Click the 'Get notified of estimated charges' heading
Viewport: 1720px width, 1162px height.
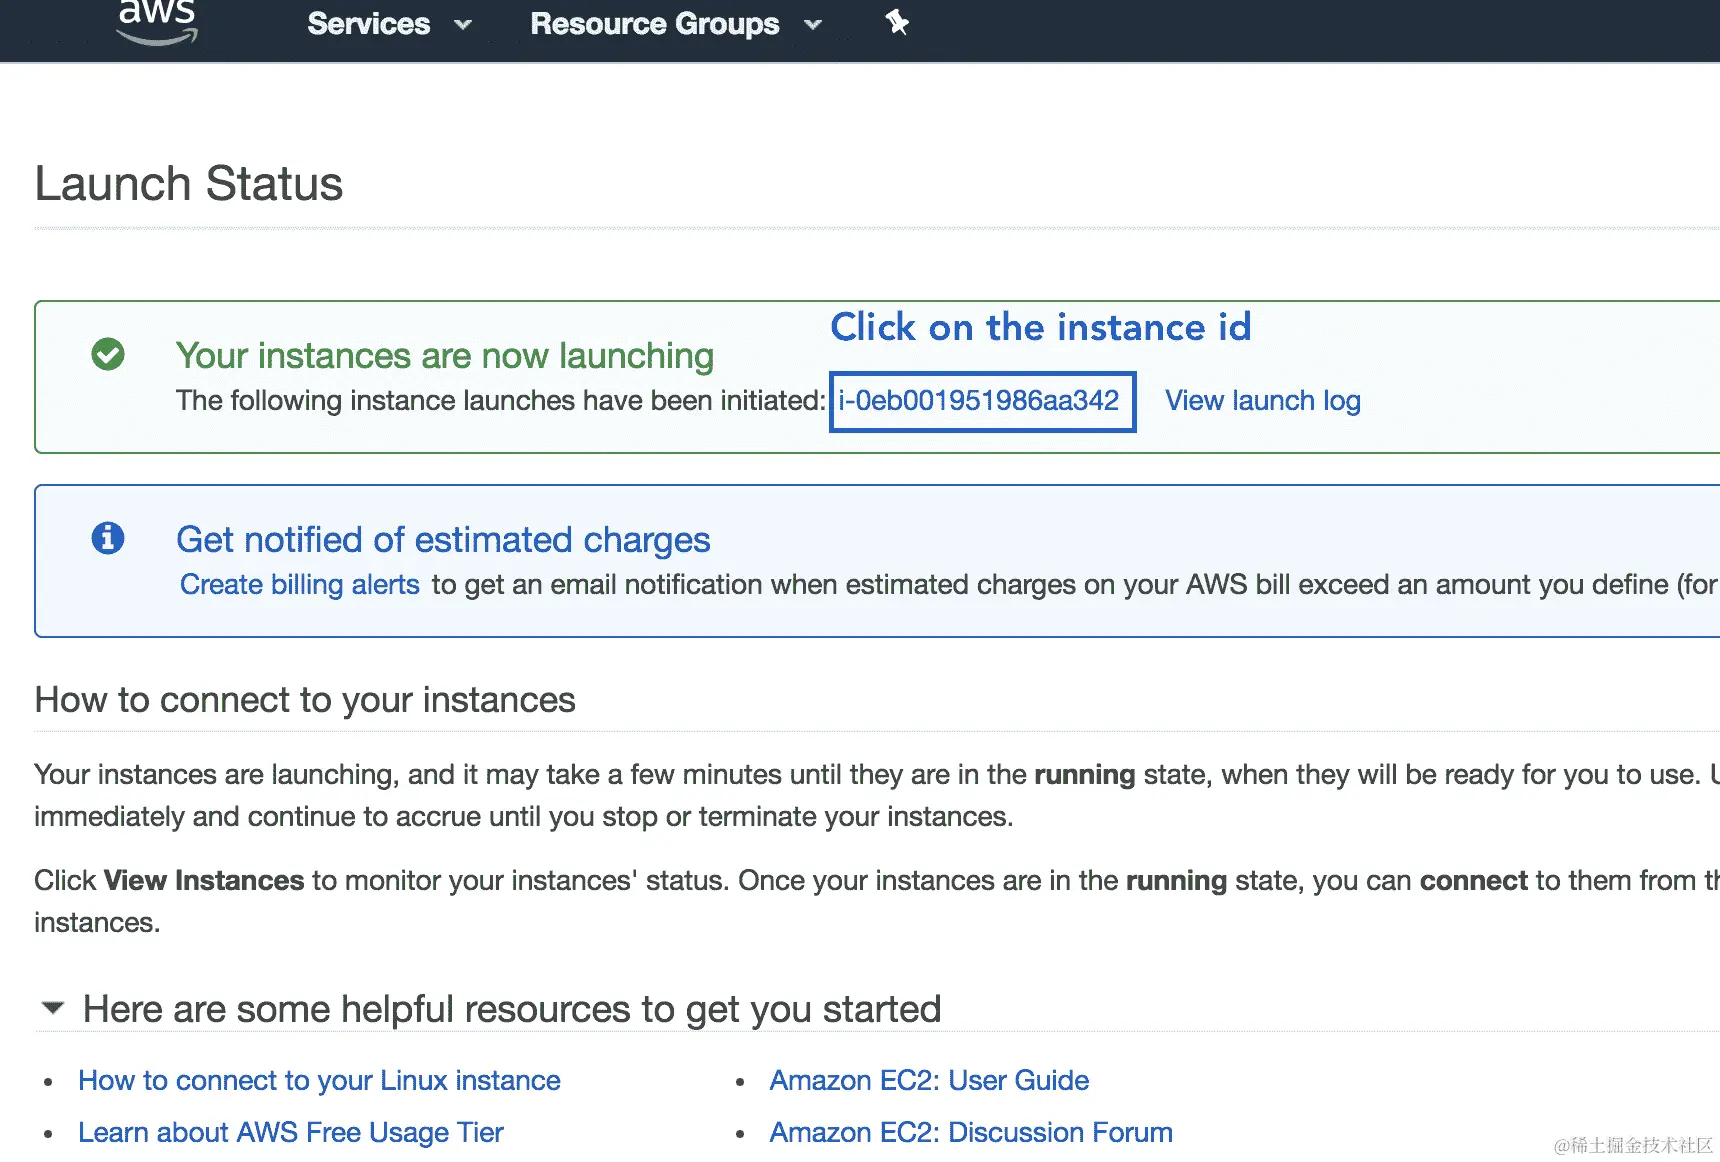[443, 540]
